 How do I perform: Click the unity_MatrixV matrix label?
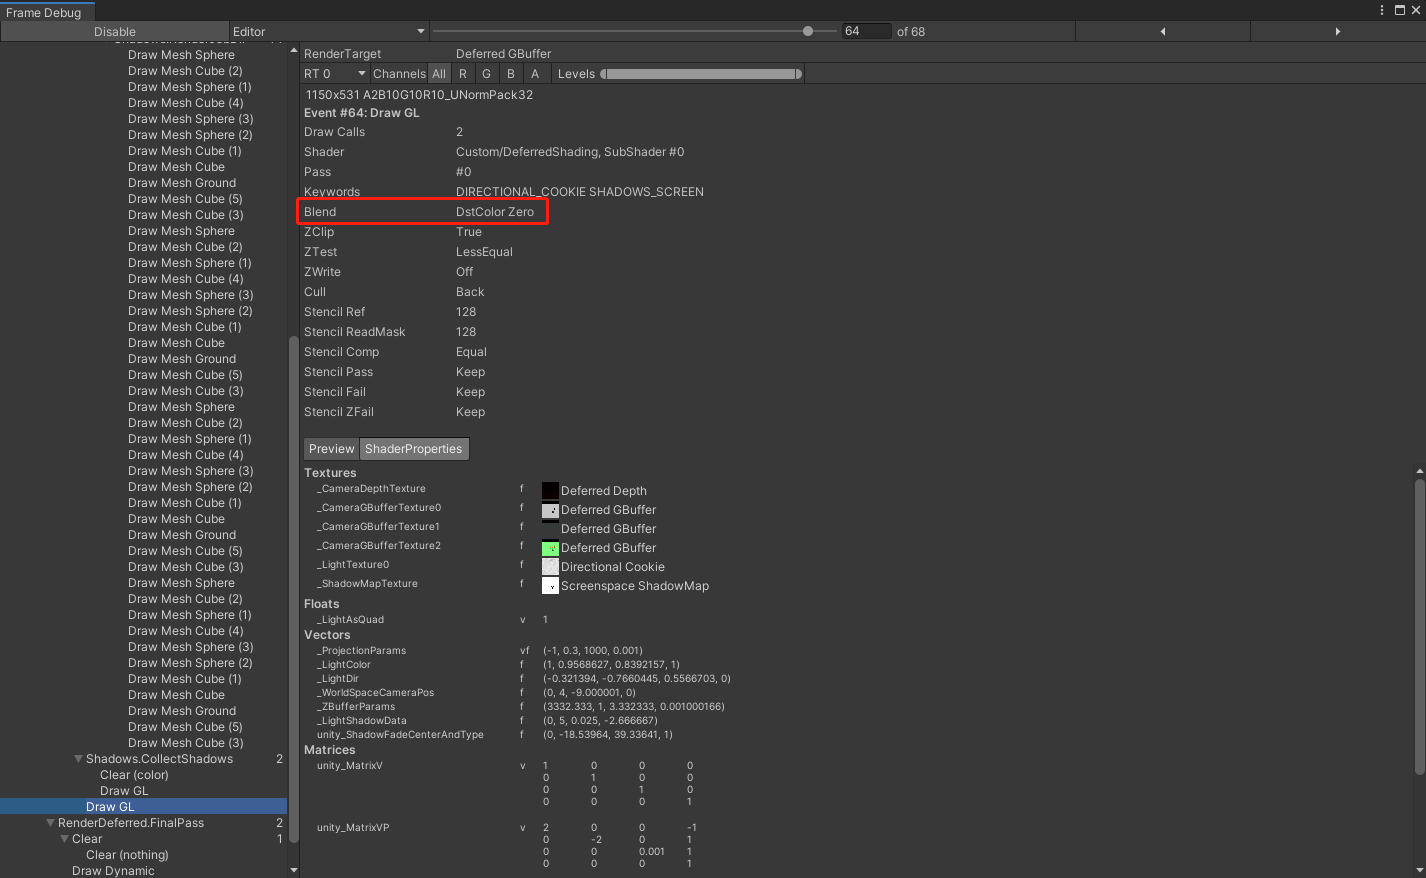point(350,766)
